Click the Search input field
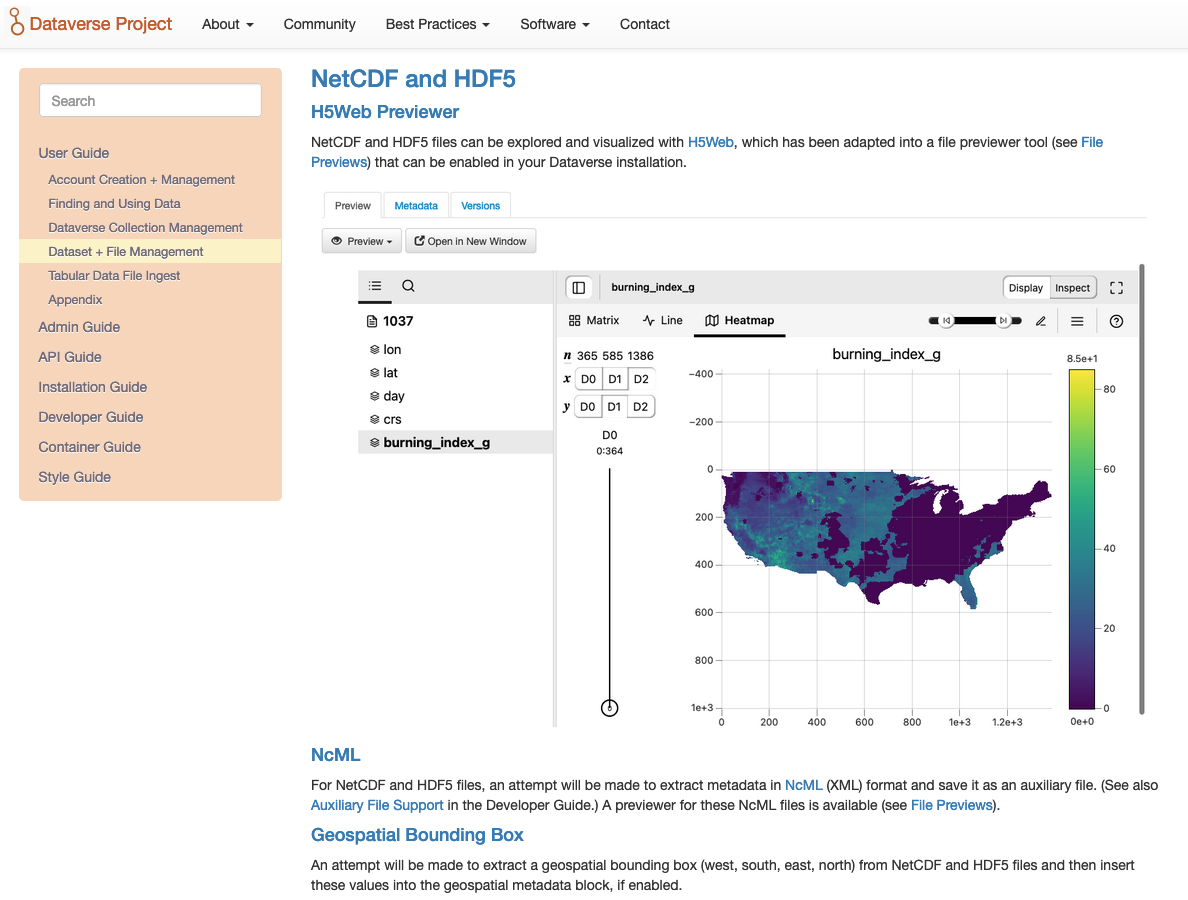Image resolution: width=1188 pixels, height=900 pixels. coord(150,101)
